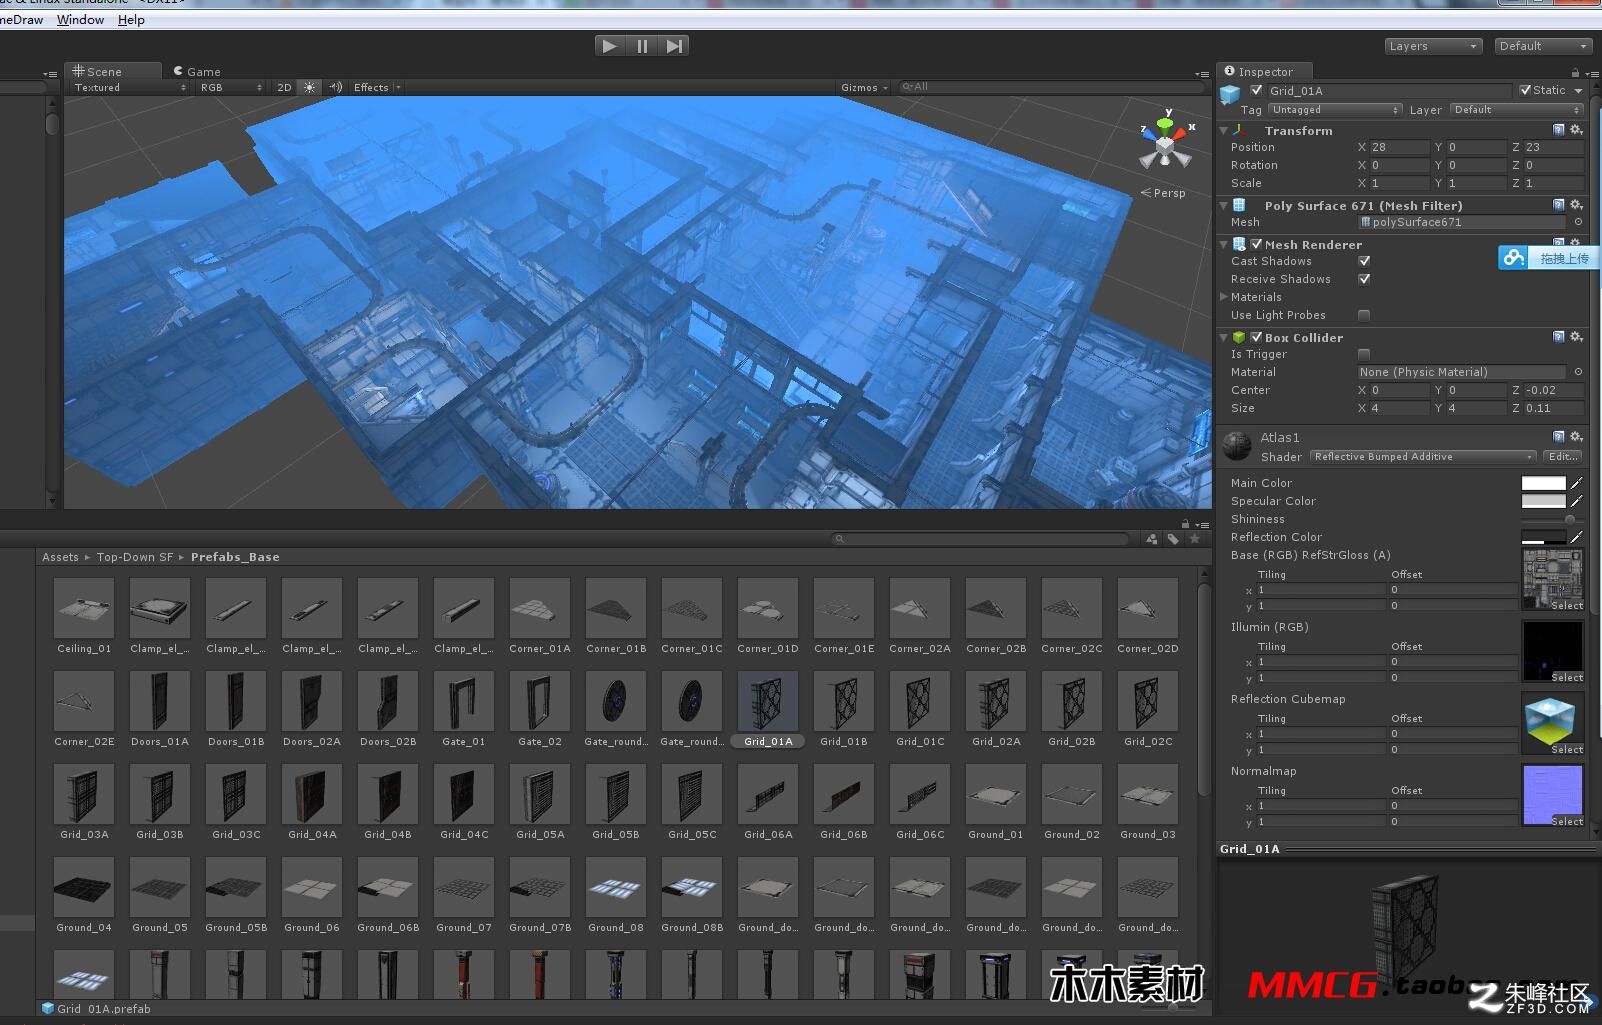Enable Is Trigger checkbox
1602x1025 pixels.
(1364, 354)
